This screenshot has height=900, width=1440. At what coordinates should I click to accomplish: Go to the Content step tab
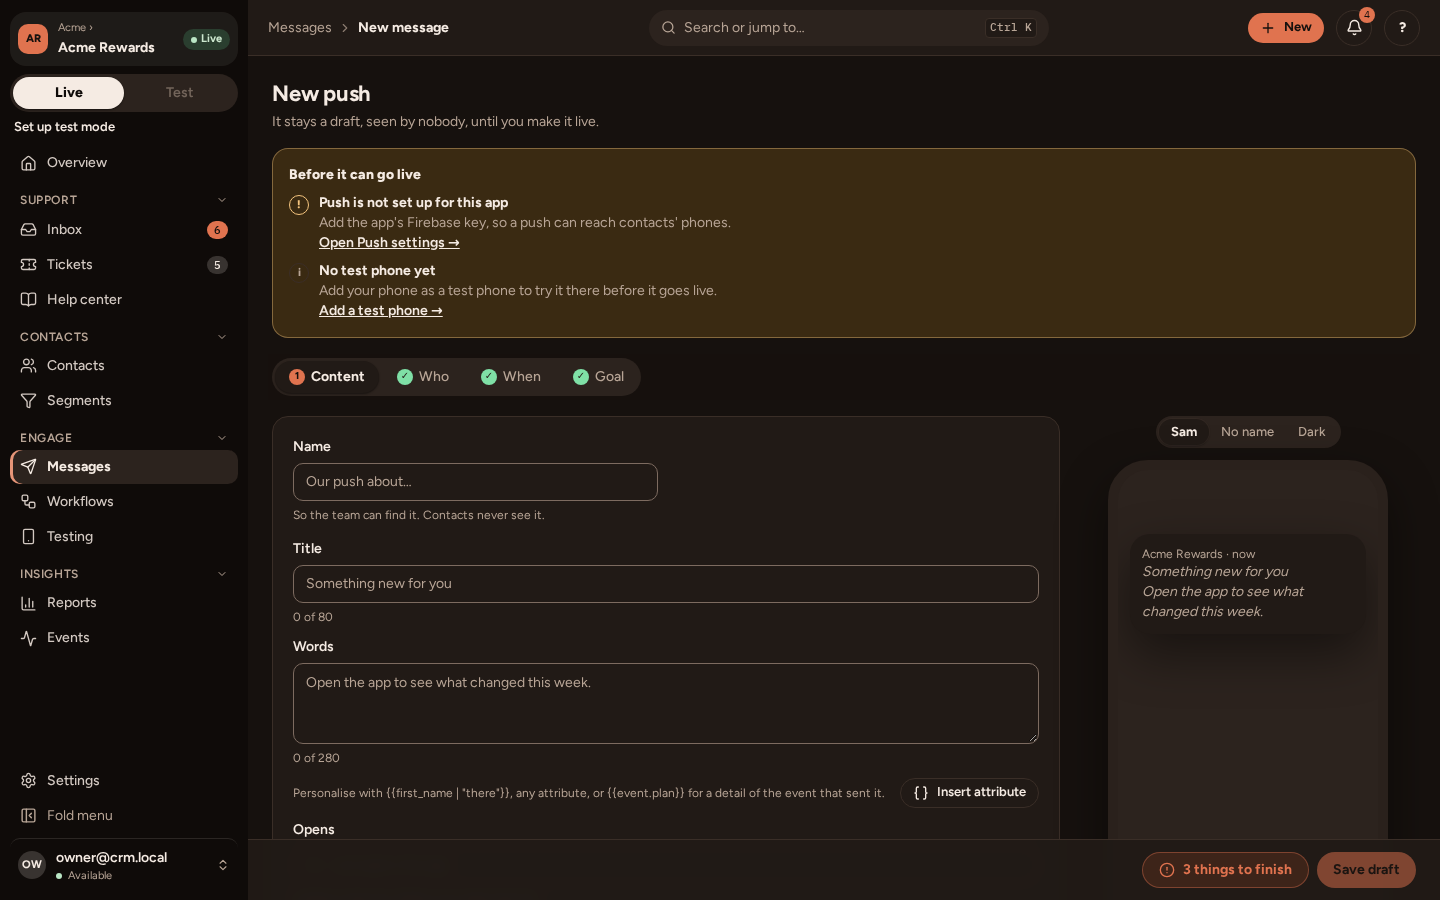click(327, 377)
